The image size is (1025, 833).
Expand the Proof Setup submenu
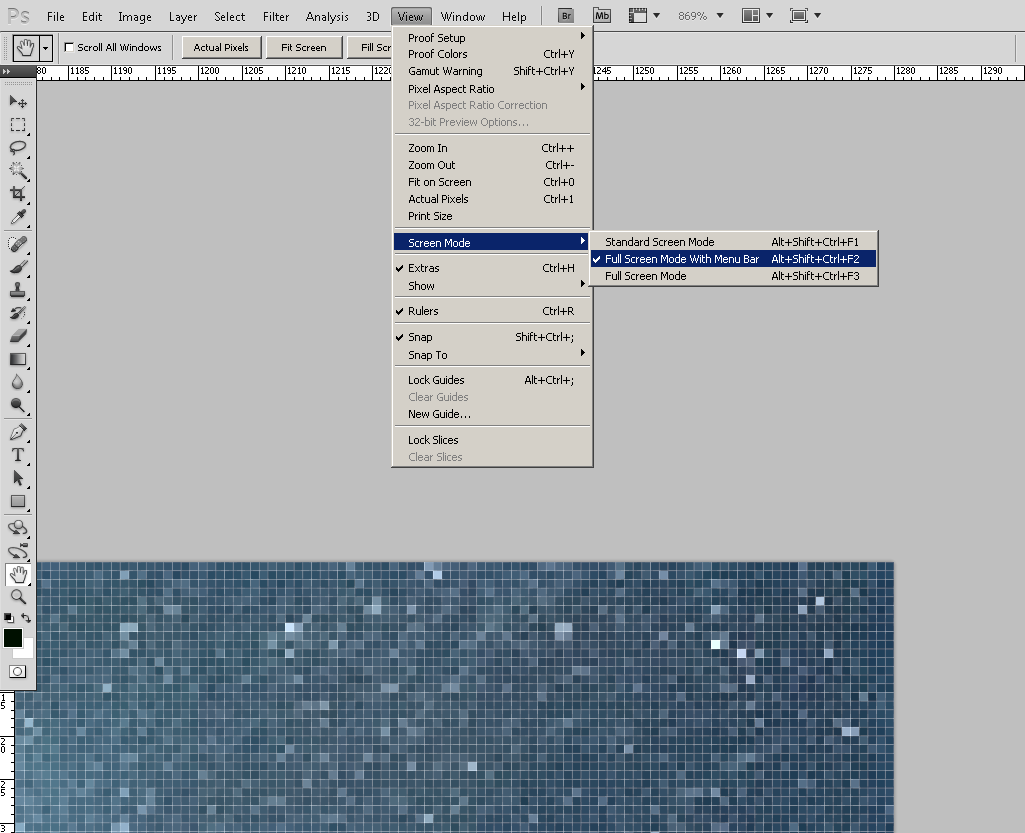pos(492,37)
